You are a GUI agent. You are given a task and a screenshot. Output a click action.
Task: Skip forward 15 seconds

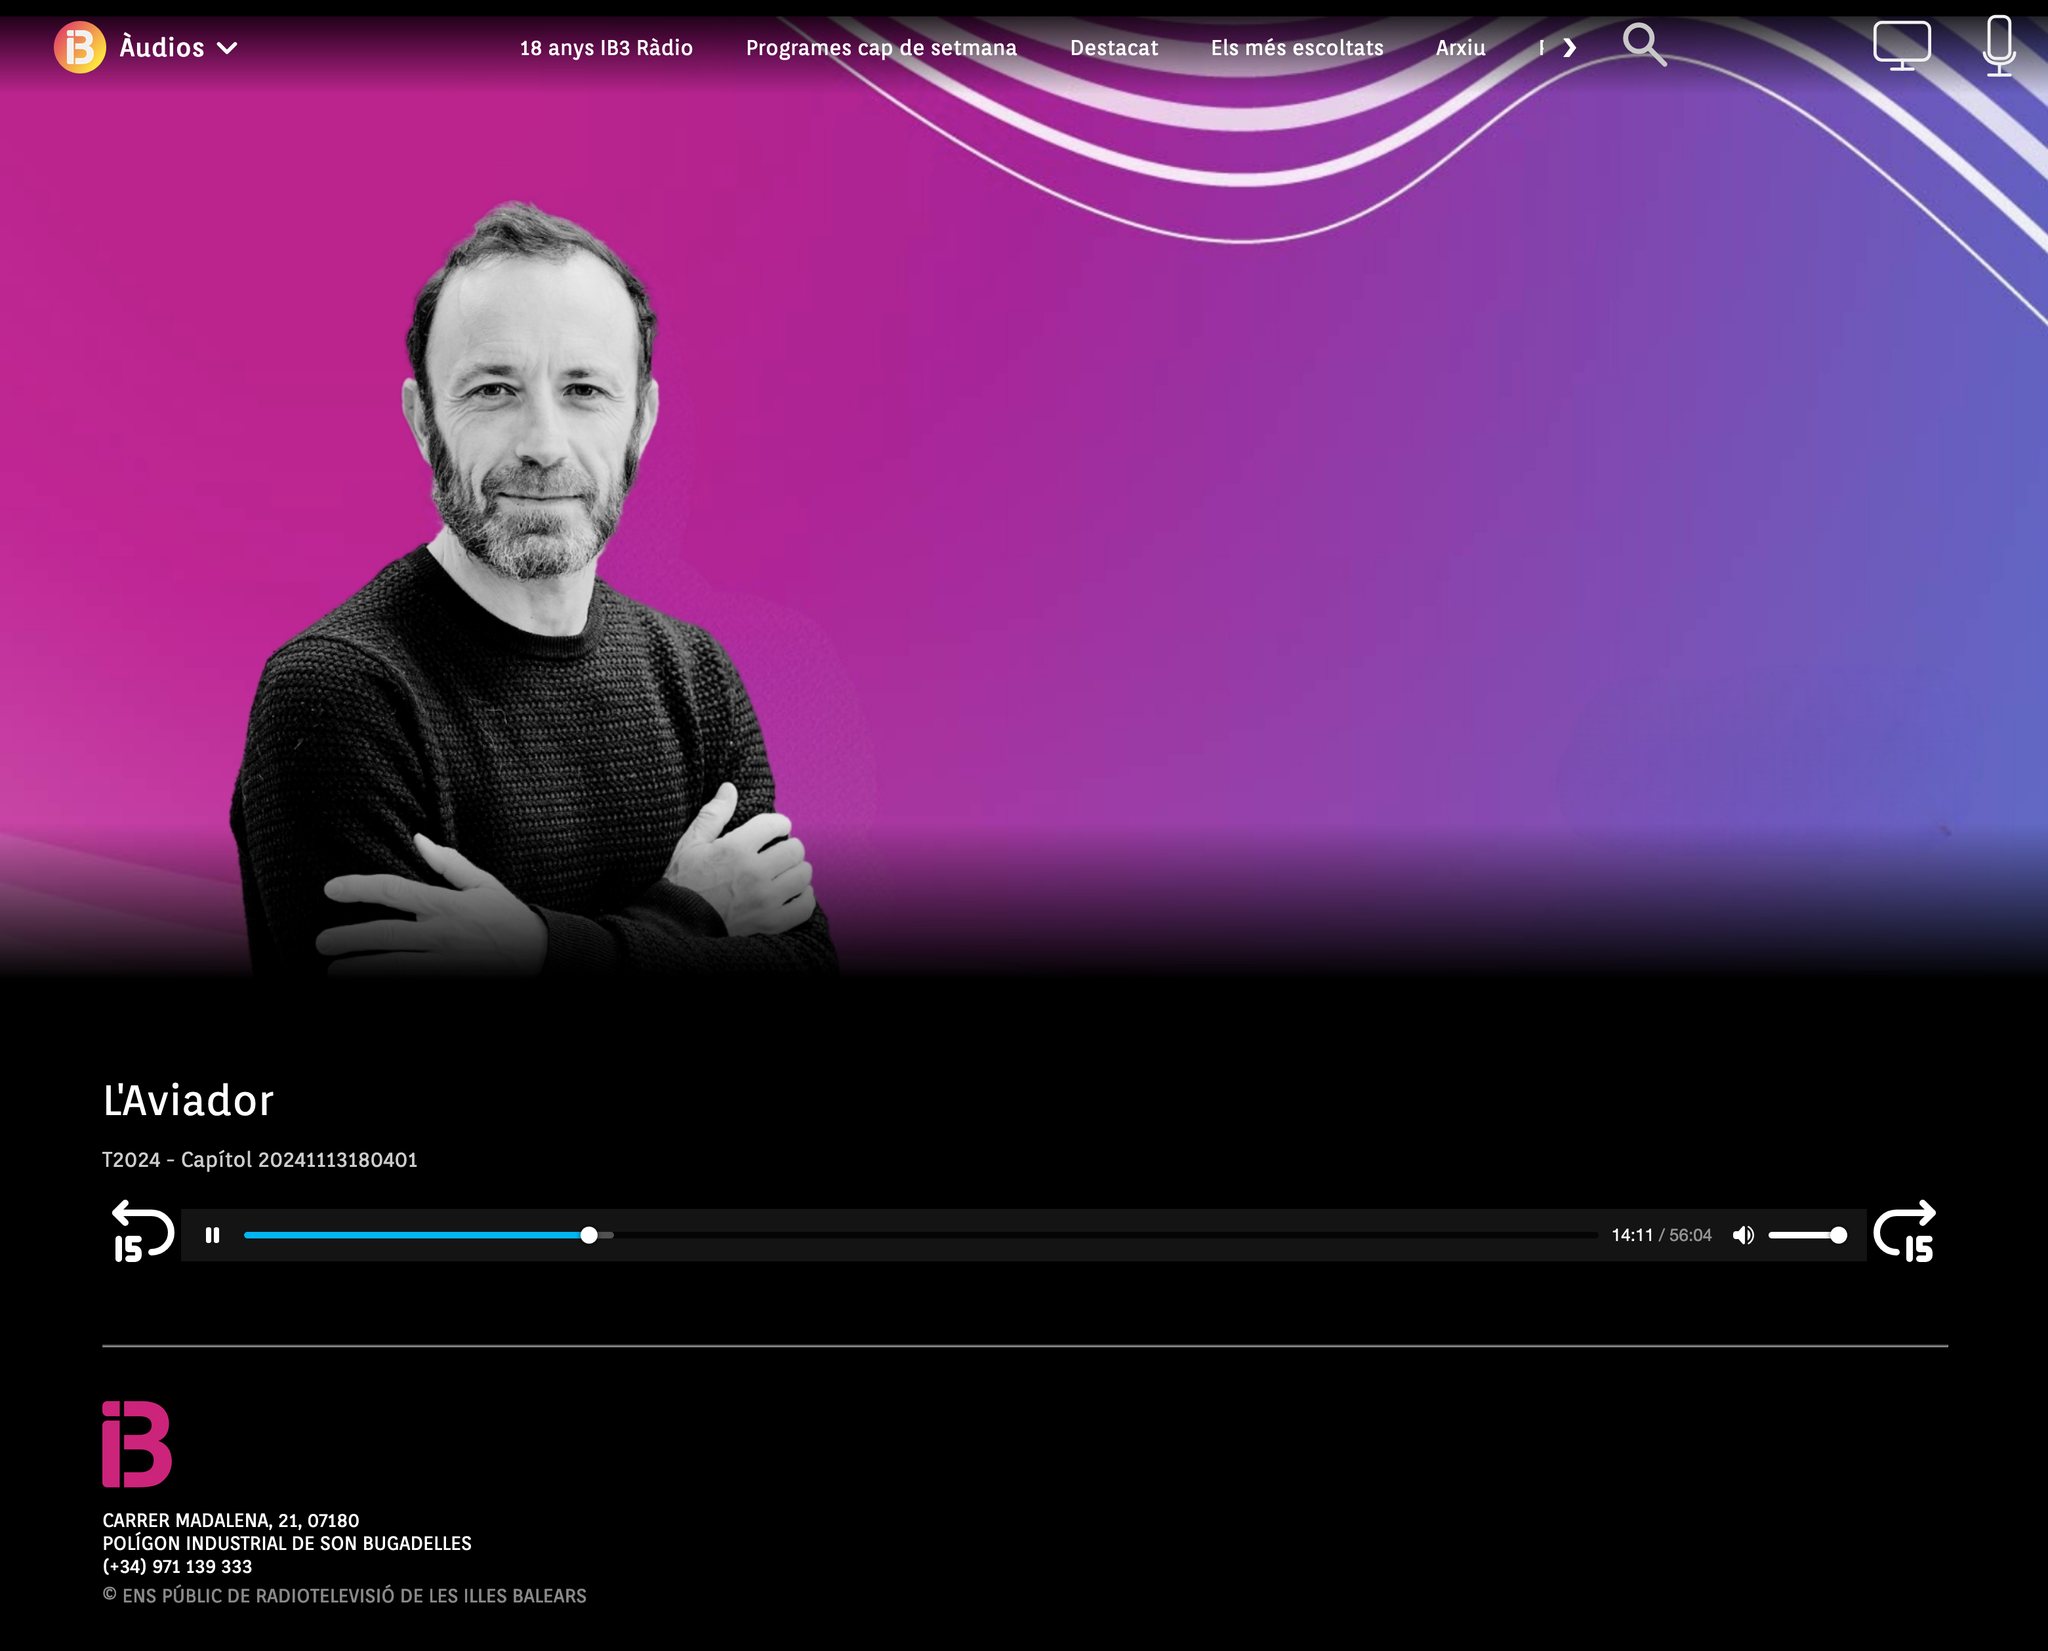(x=1905, y=1231)
